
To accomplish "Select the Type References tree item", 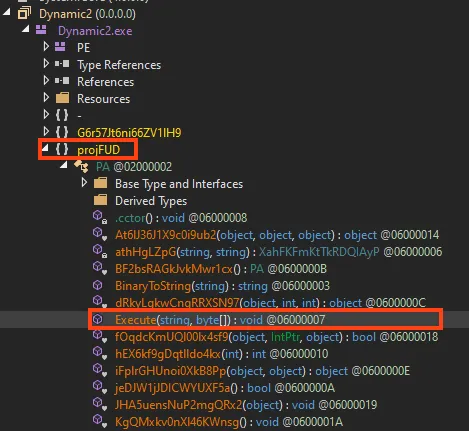I will point(119,65).
